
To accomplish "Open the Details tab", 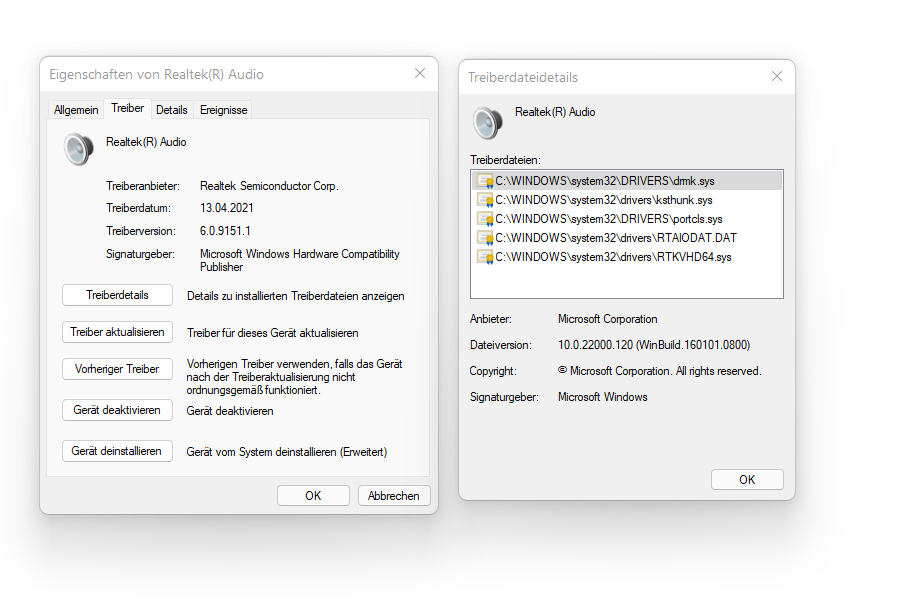I will (x=172, y=110).
